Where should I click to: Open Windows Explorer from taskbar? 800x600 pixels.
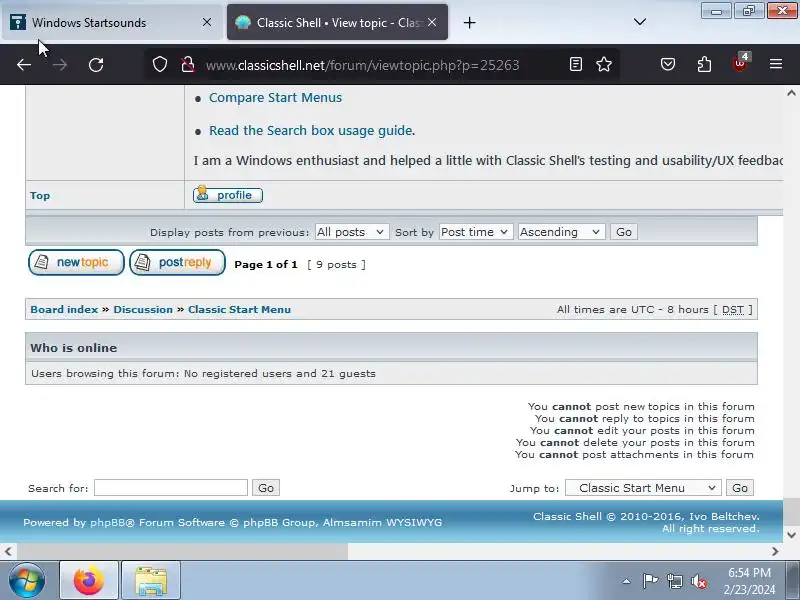coord(151,581)
